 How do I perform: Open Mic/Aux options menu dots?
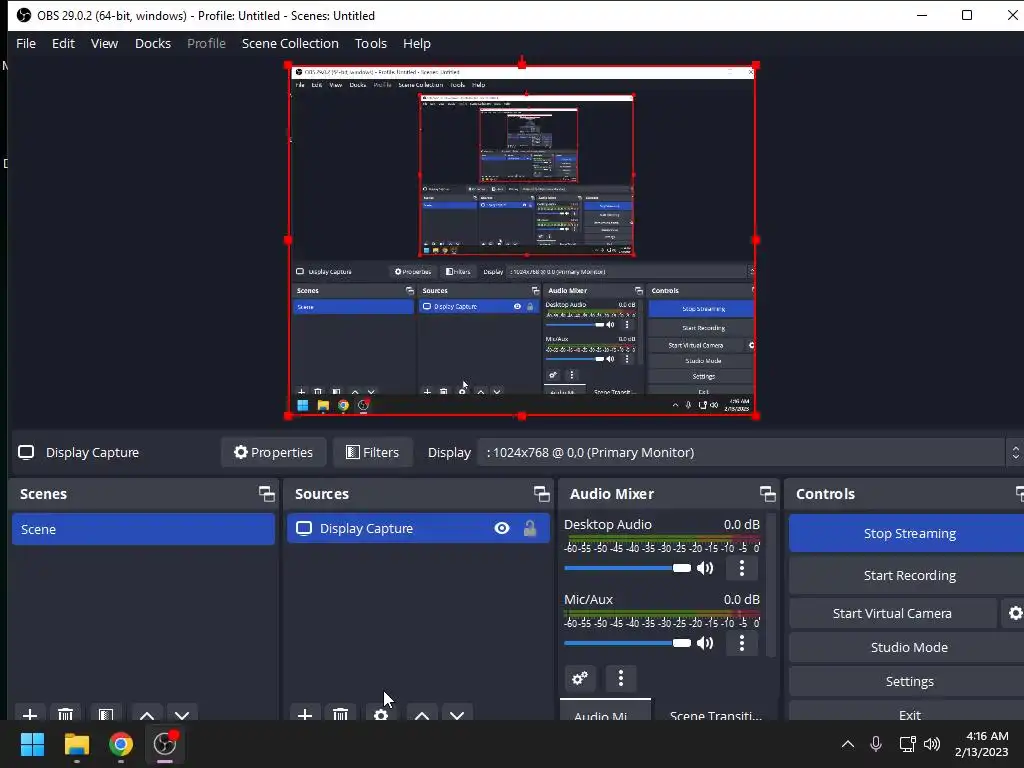point(741,643)
